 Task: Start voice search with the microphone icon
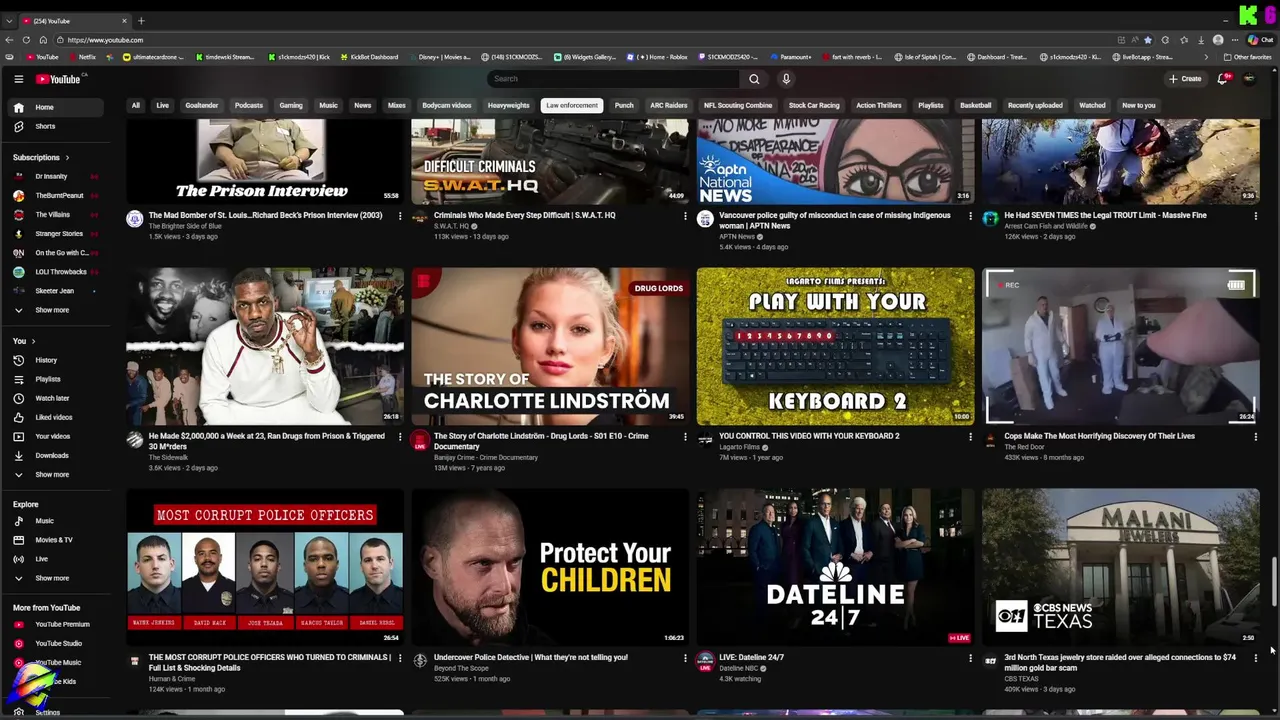tap(786, 79)
